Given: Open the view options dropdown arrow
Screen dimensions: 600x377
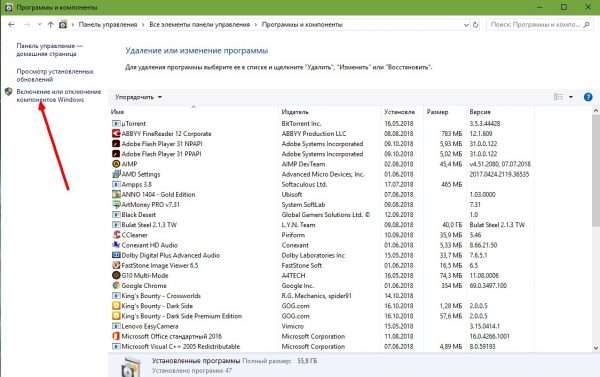Looking at the screenshot, I should pos(571,97).
